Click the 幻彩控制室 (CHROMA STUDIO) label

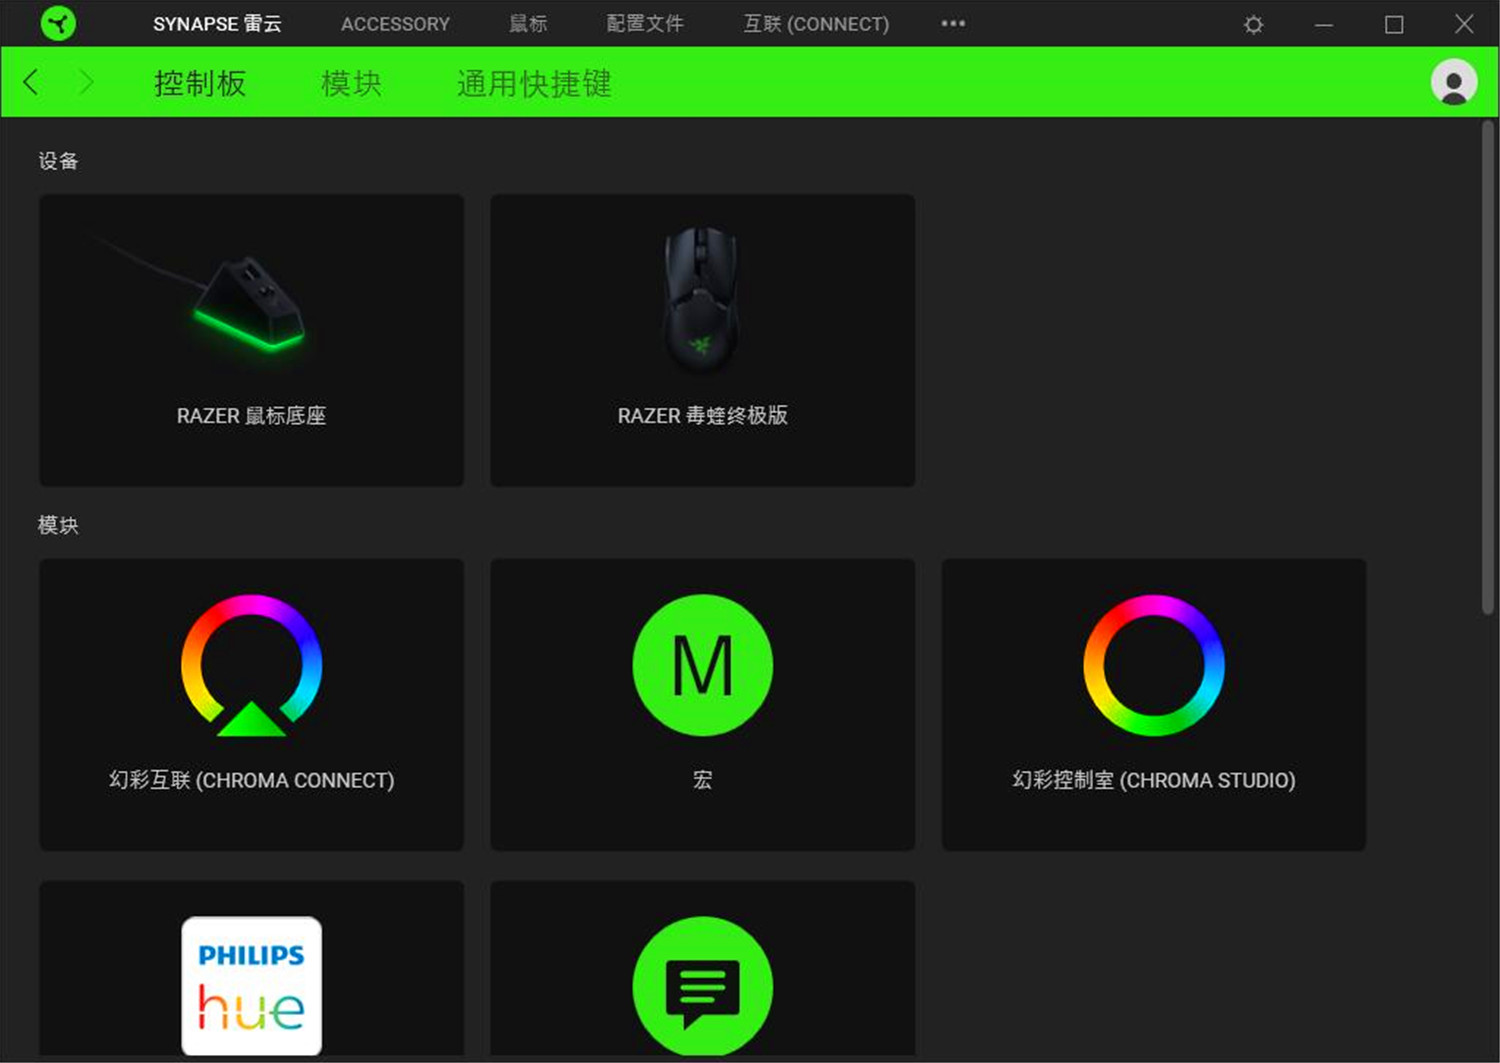[1154, 780]
